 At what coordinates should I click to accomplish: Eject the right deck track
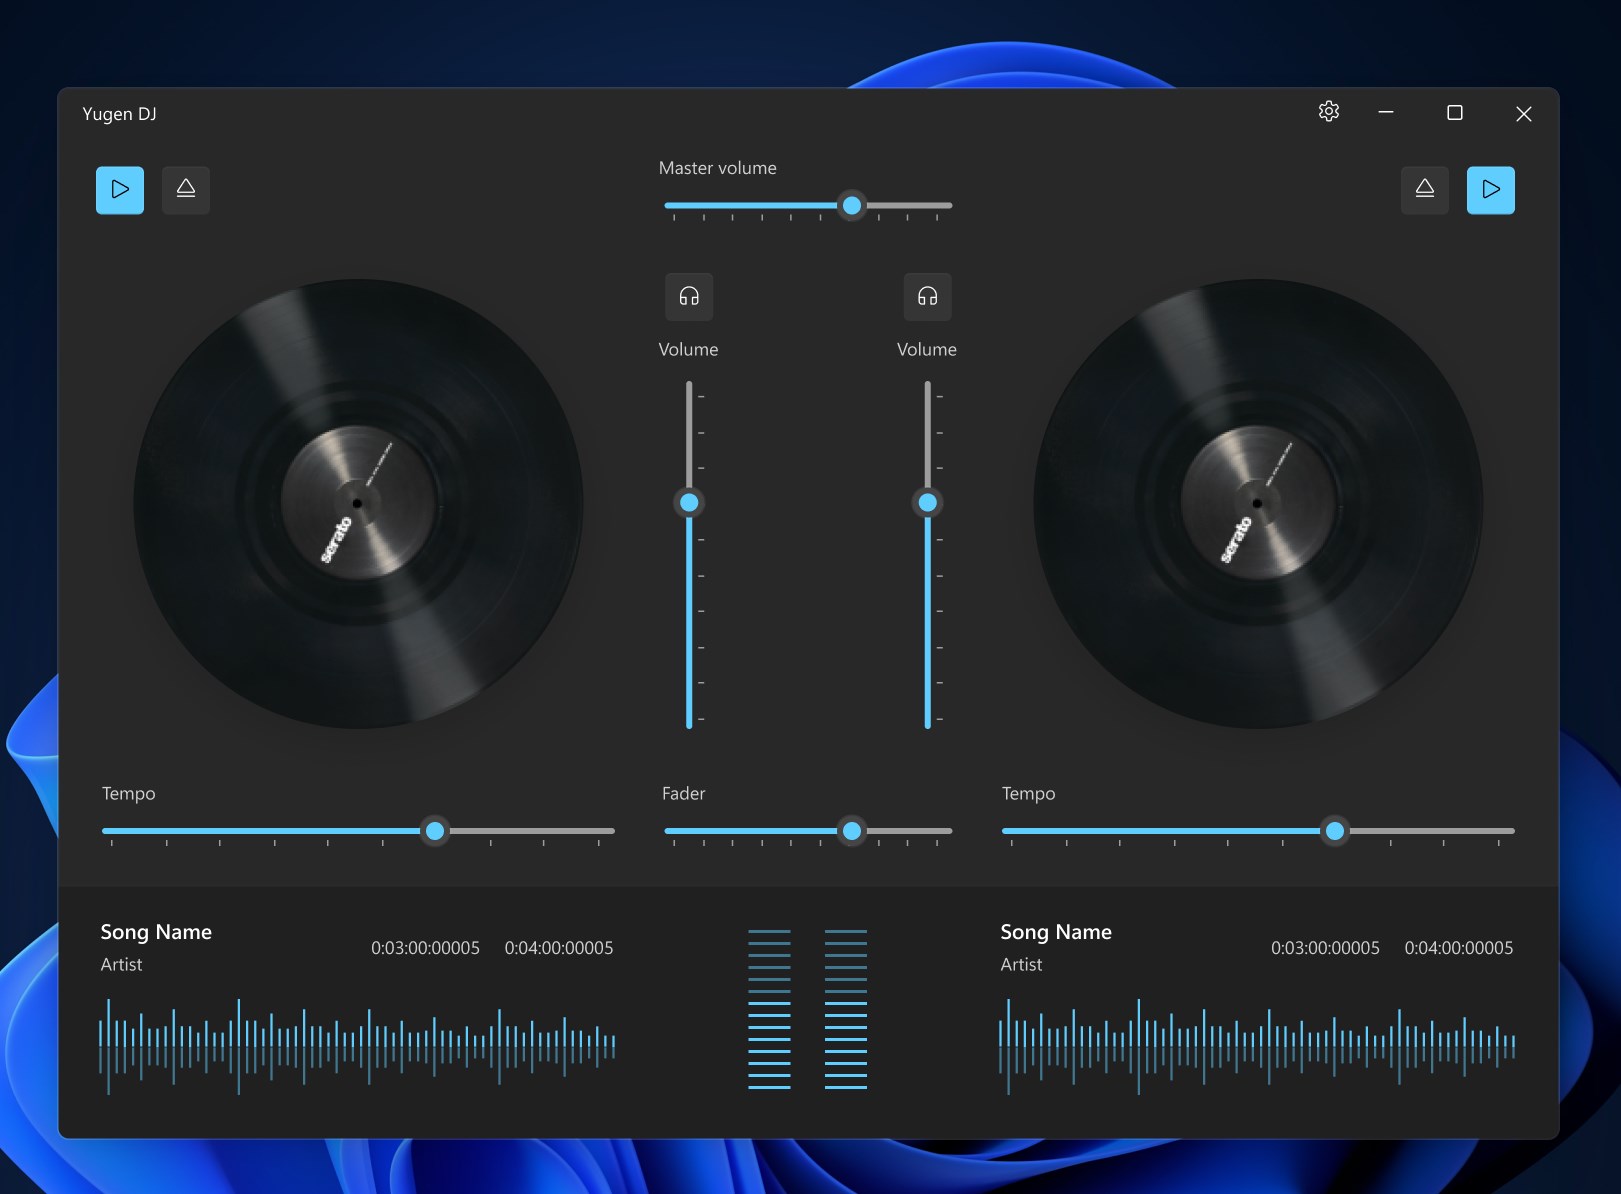tap(1425, 190)
